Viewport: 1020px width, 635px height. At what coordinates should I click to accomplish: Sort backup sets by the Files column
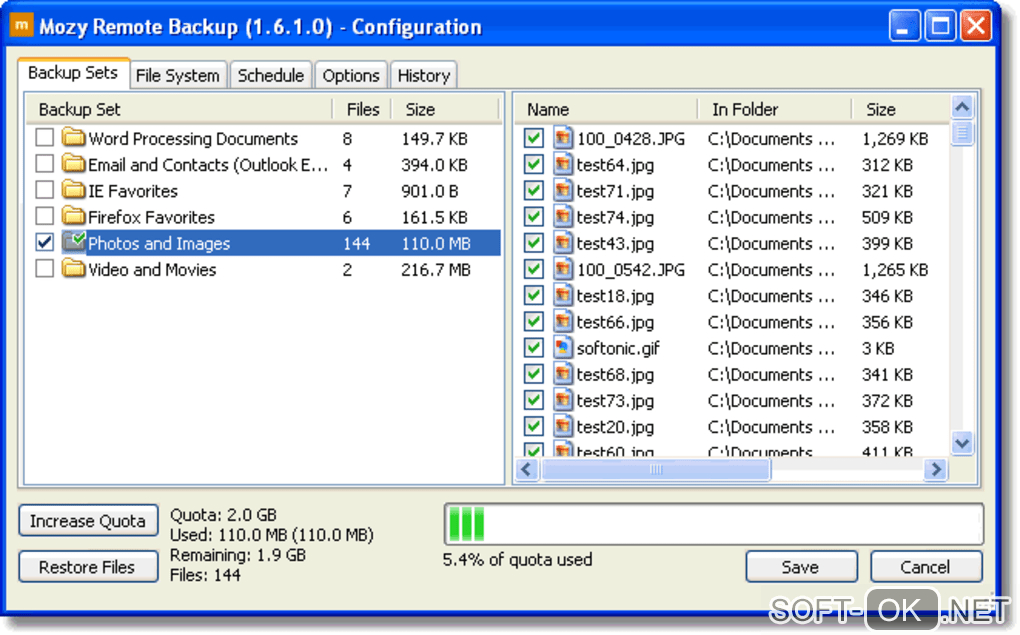(x=362, y=109)
